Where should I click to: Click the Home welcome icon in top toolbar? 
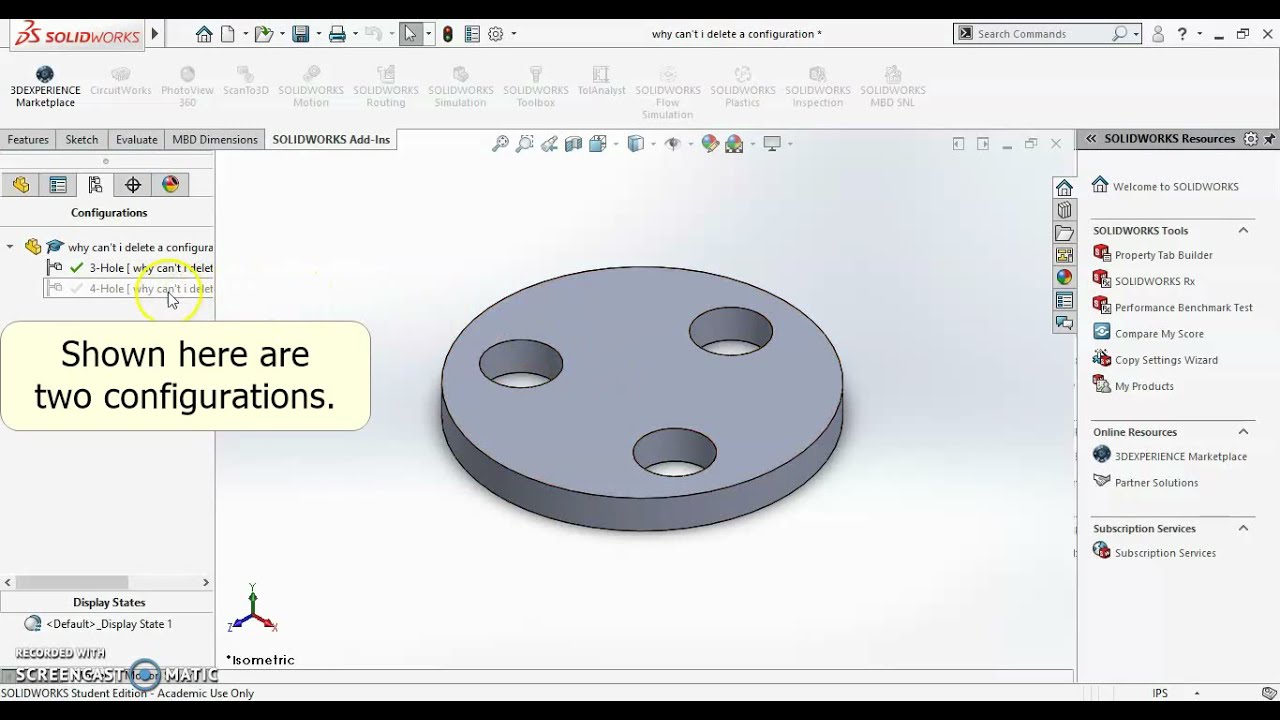[204, 34]
